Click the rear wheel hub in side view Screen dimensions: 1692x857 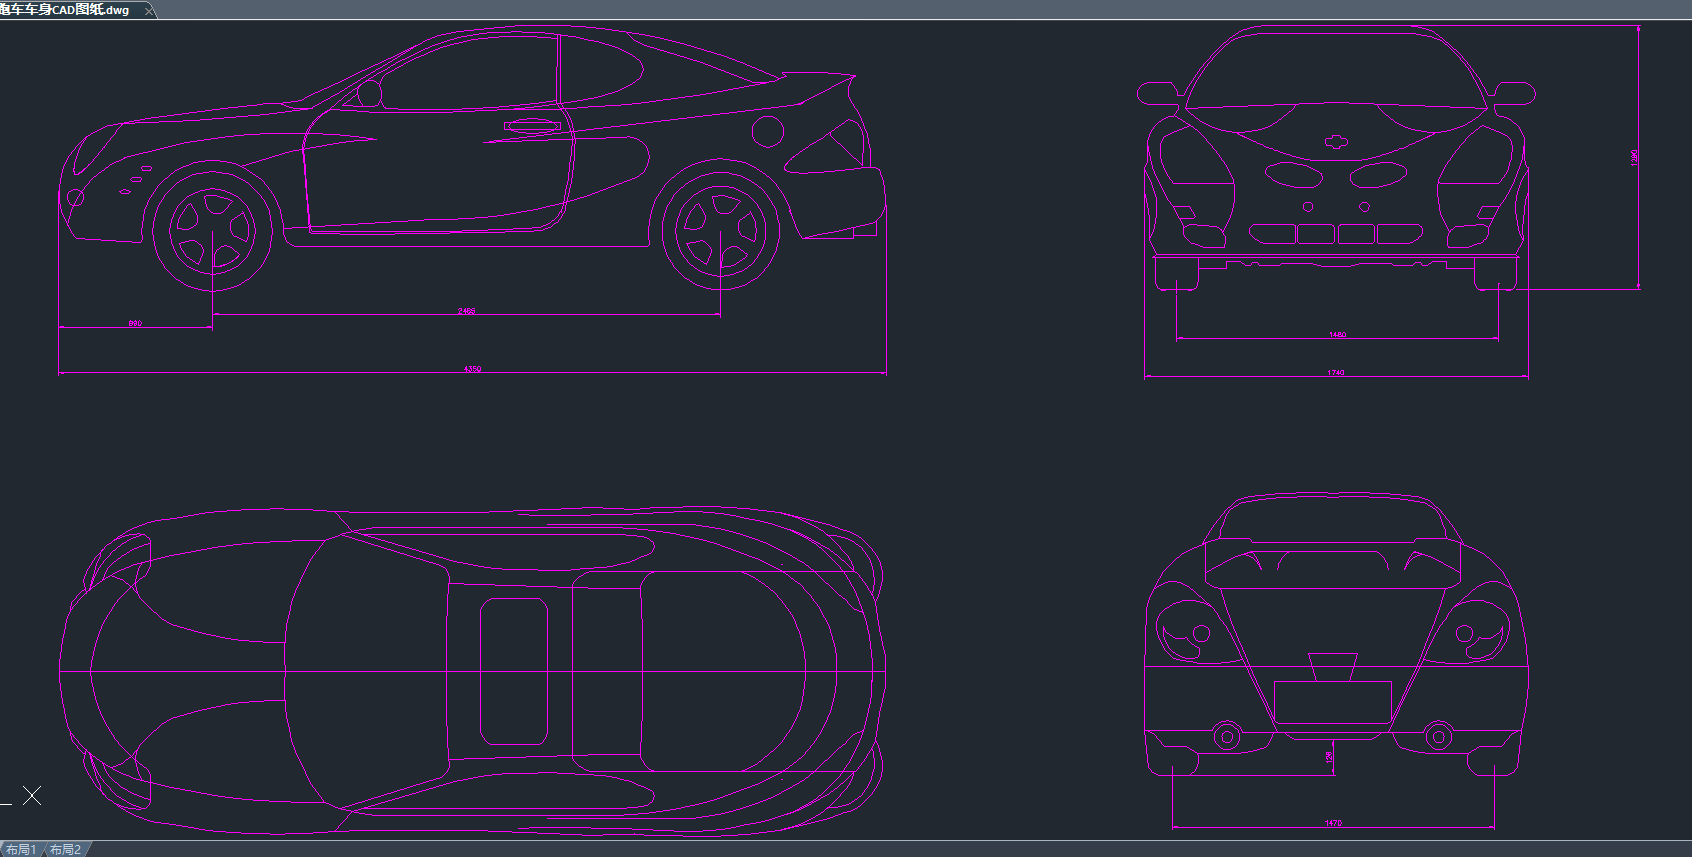pyautogui.click(x=720, y=231)
